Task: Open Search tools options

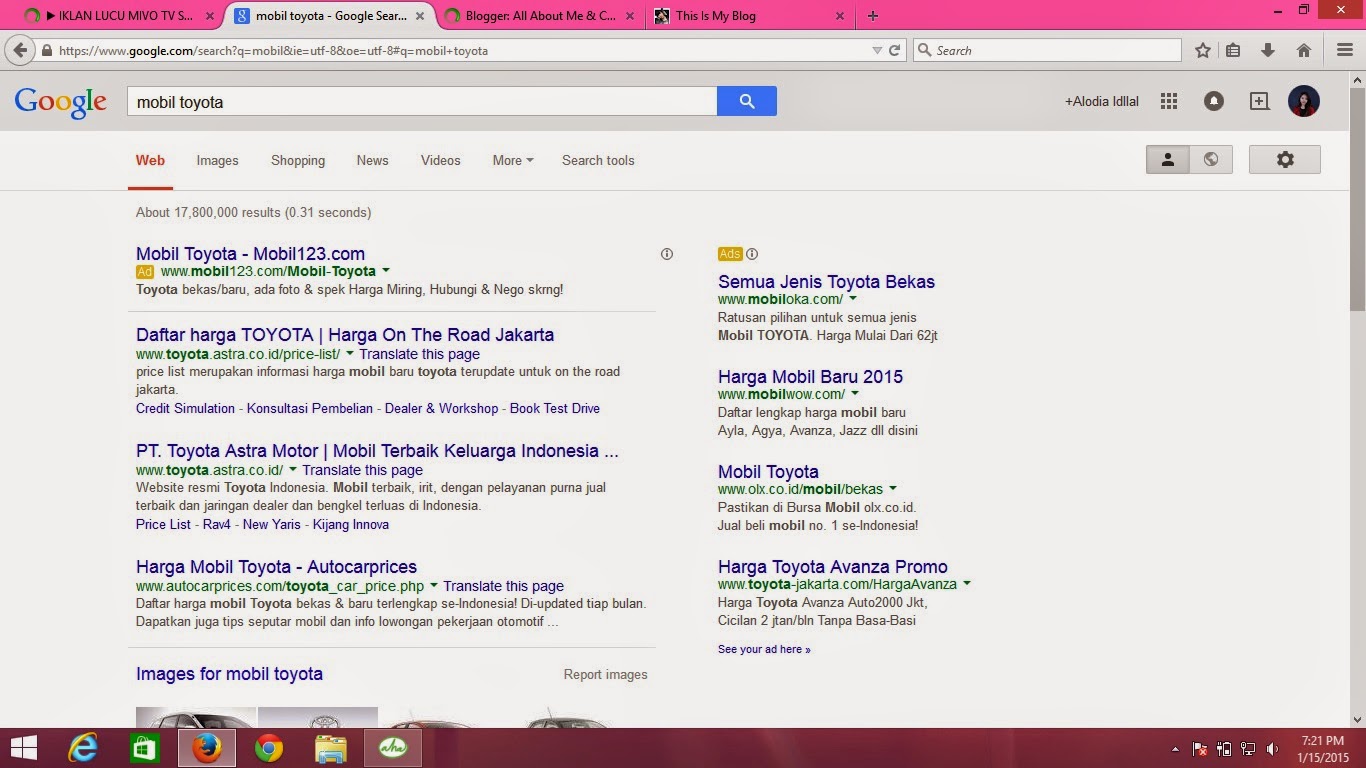Action: tap(598, 160)
